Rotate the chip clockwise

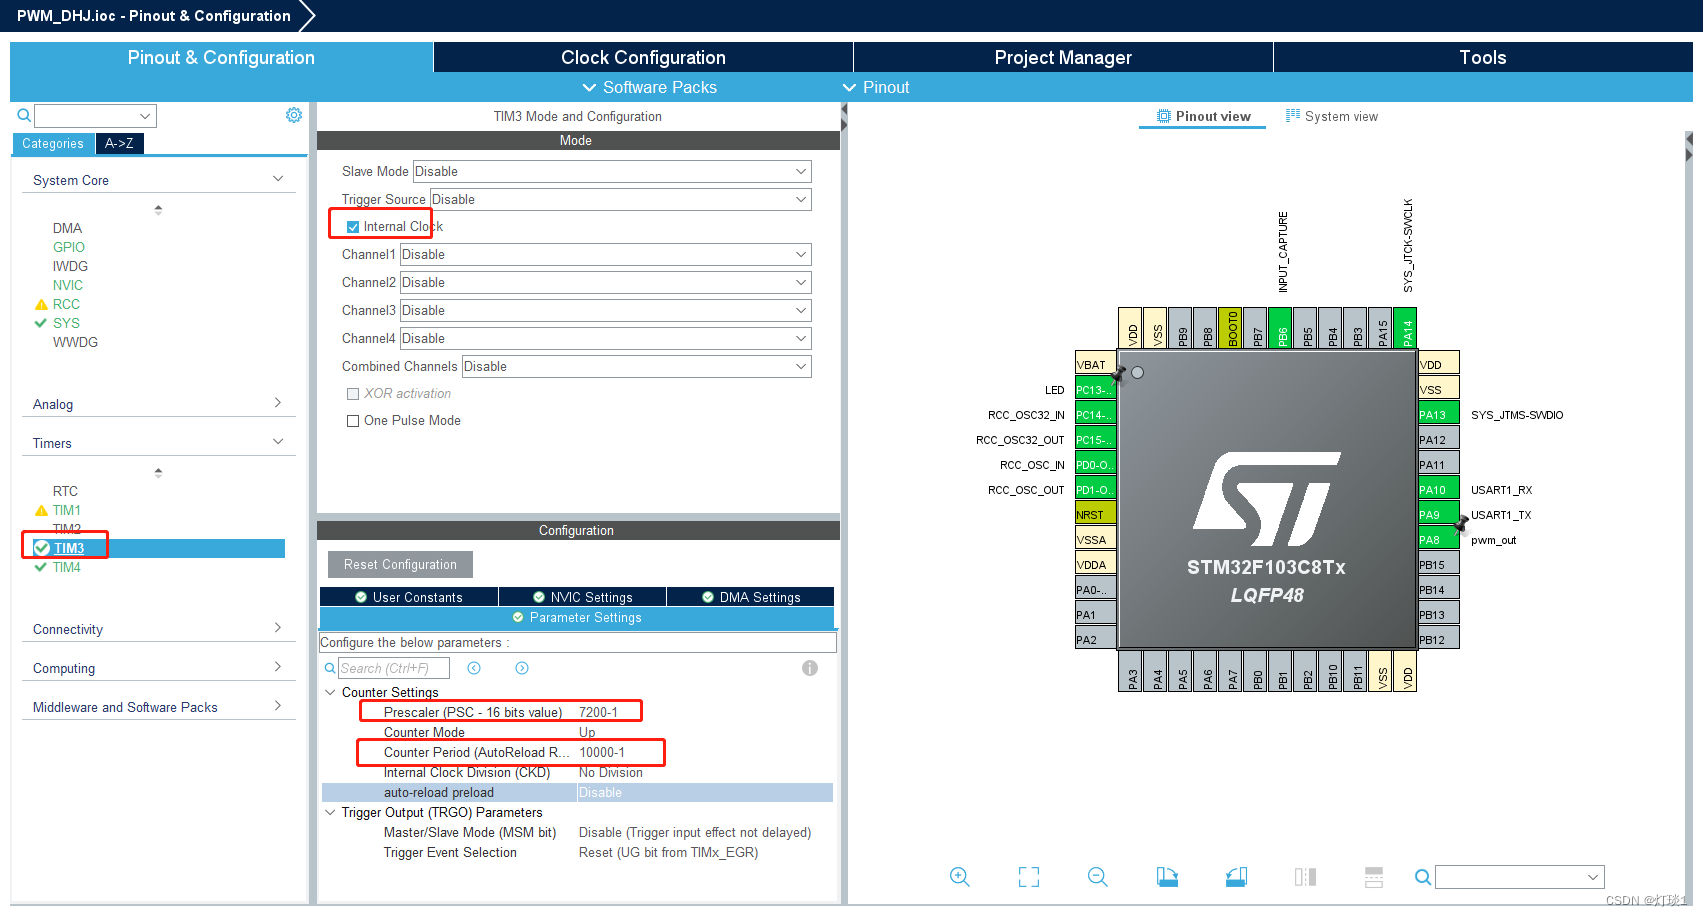point(1167,877)
